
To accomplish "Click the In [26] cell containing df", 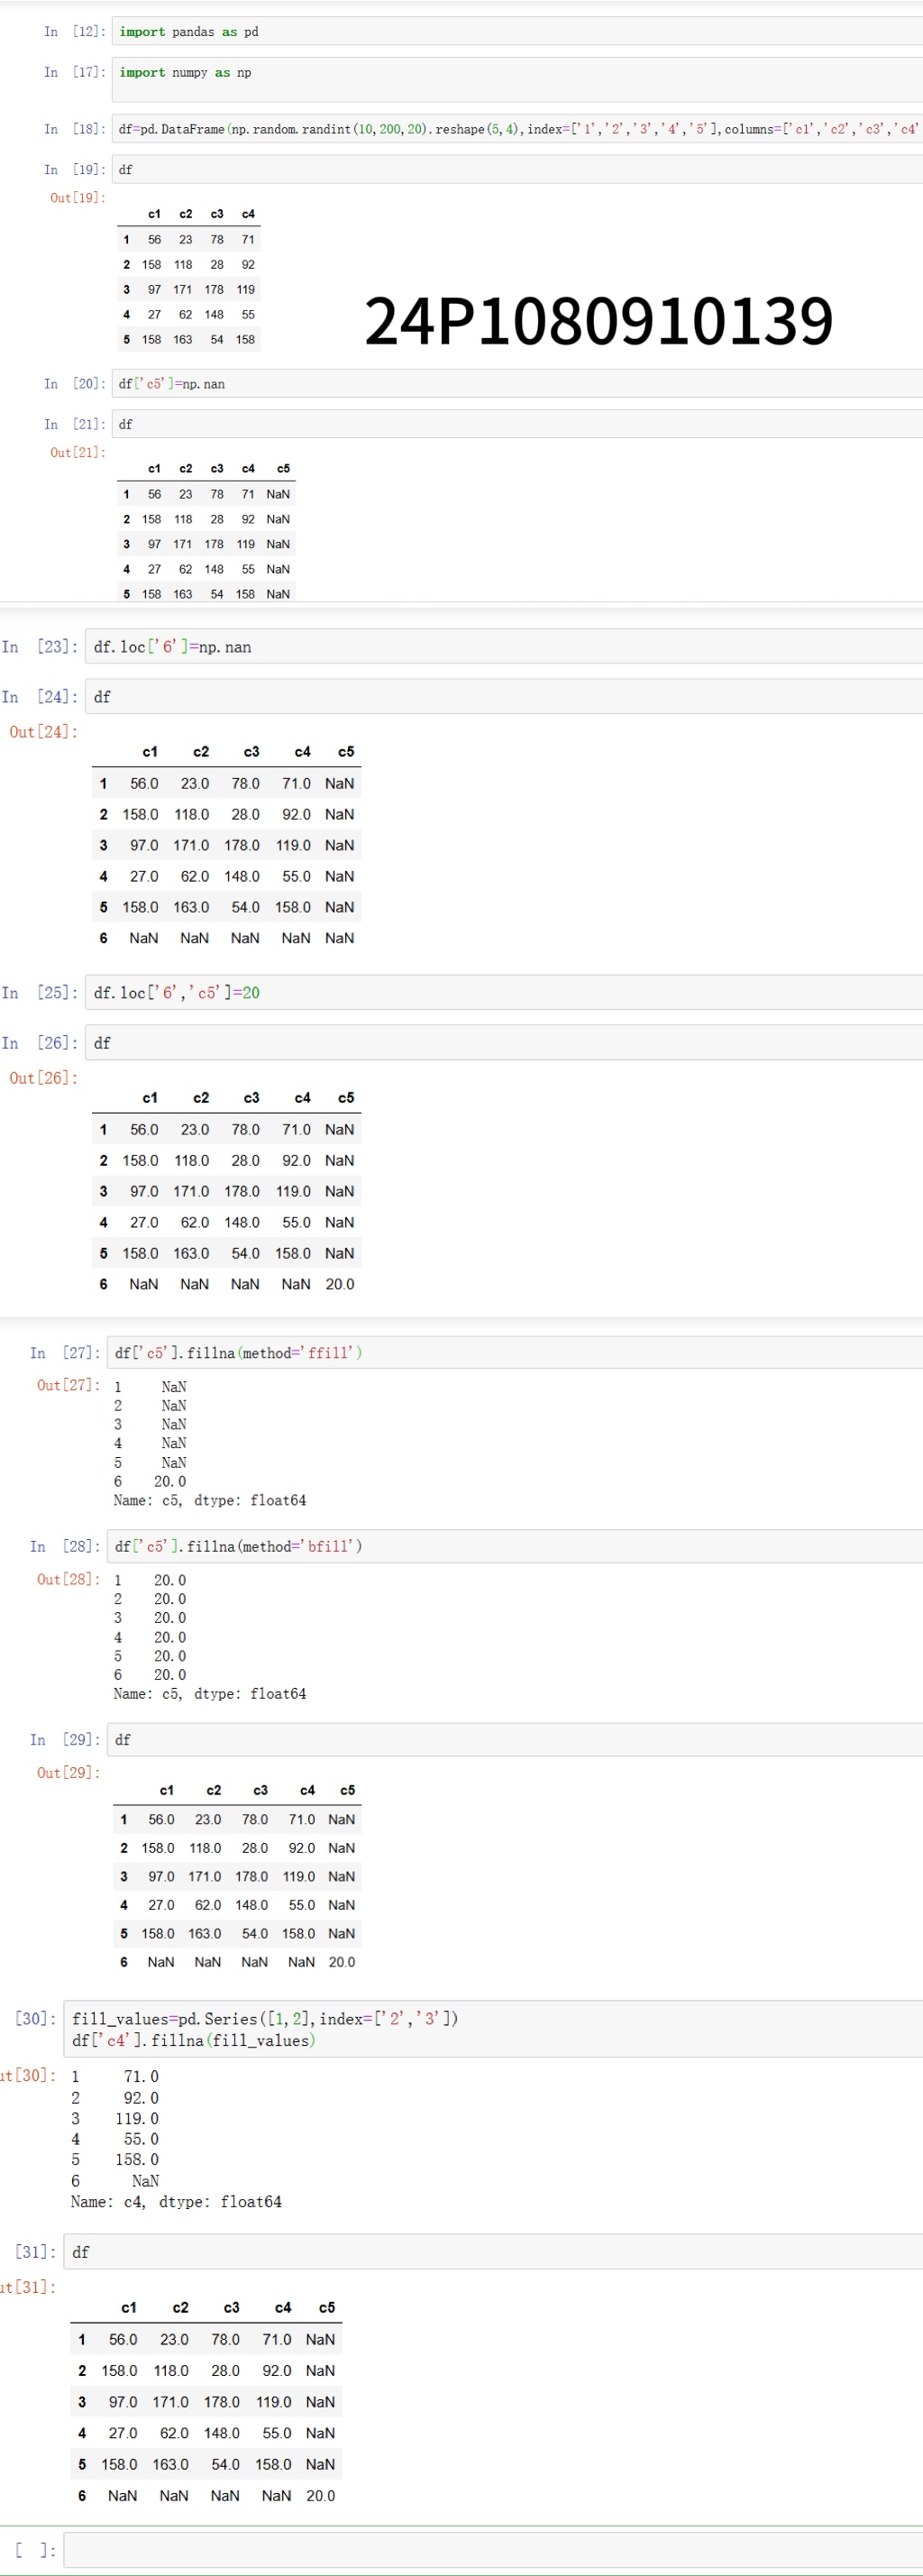I will pos(504,1043).
